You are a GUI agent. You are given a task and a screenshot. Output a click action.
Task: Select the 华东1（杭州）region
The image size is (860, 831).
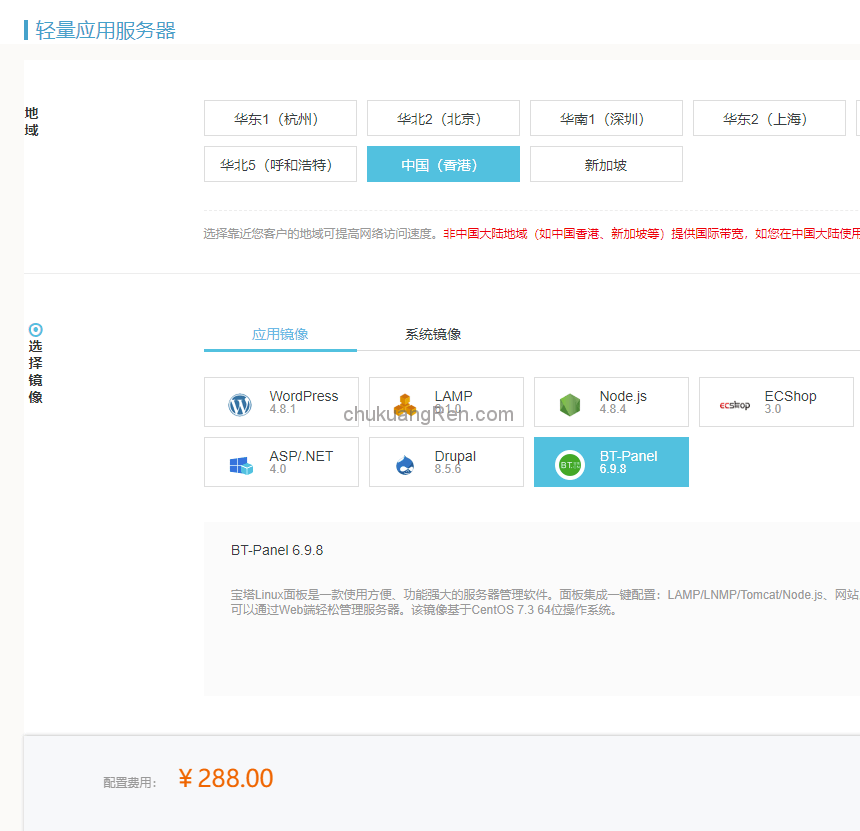(280, 119)
